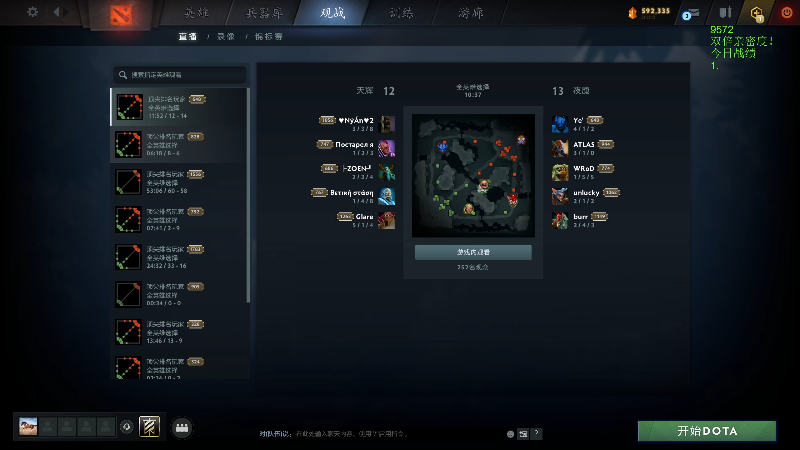The height and width of the screenshot is (450, 800).
Task: Open the lobby icon beside the guild banner
Action: coord(182,428)
